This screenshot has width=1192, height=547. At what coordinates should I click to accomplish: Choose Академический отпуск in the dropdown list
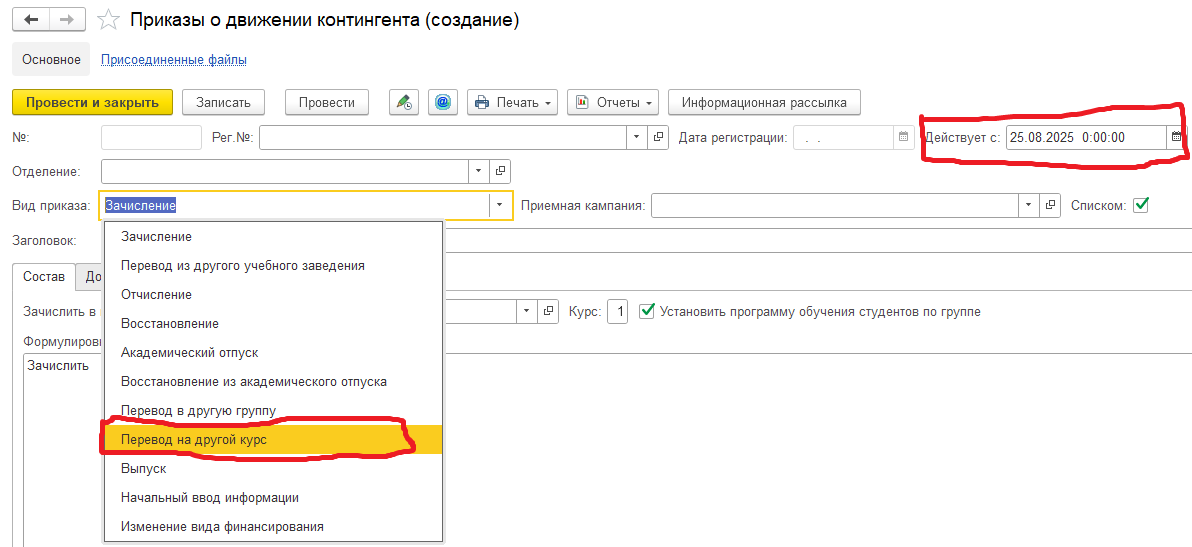tap(189, 353)
